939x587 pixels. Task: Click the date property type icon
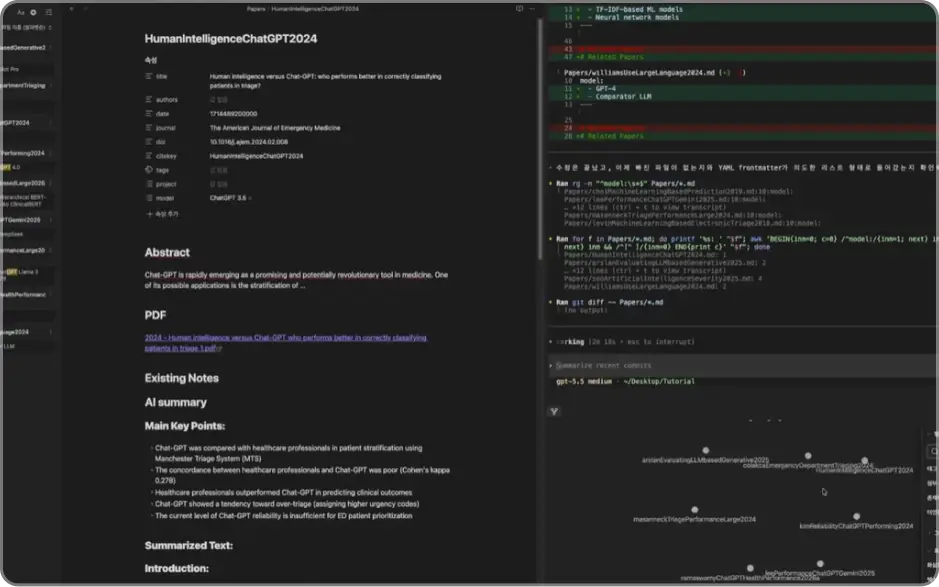tap(149, 114)
